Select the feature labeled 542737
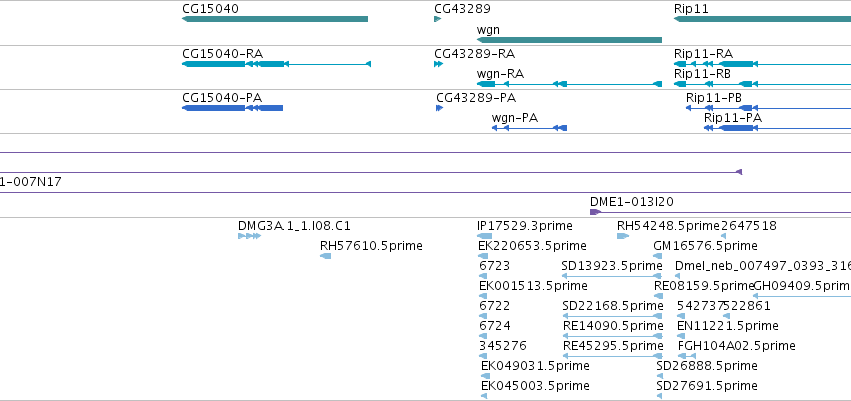Screen dimensions: 851x401 click(681, 316)
